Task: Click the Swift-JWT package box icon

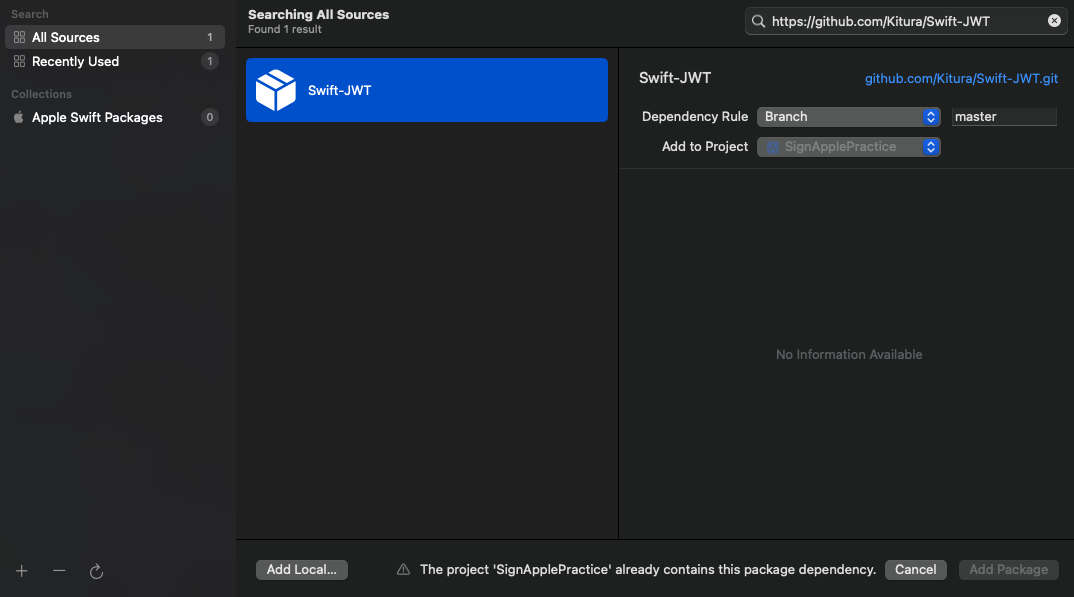Action: click(275, 90)
